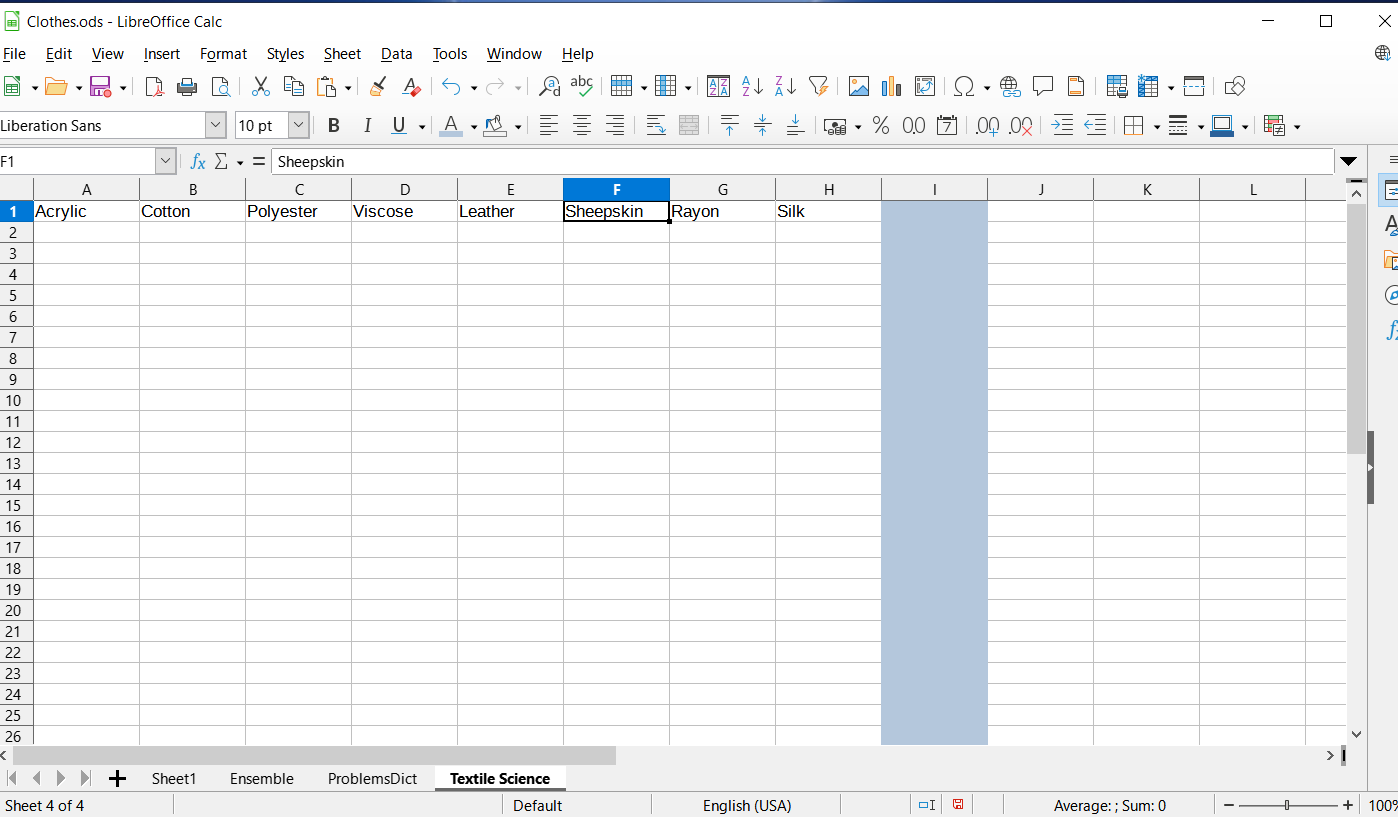The width and height of the screenshot is (1398, 817).
Task: Align cell content to bottom
Action: point(795,125)
